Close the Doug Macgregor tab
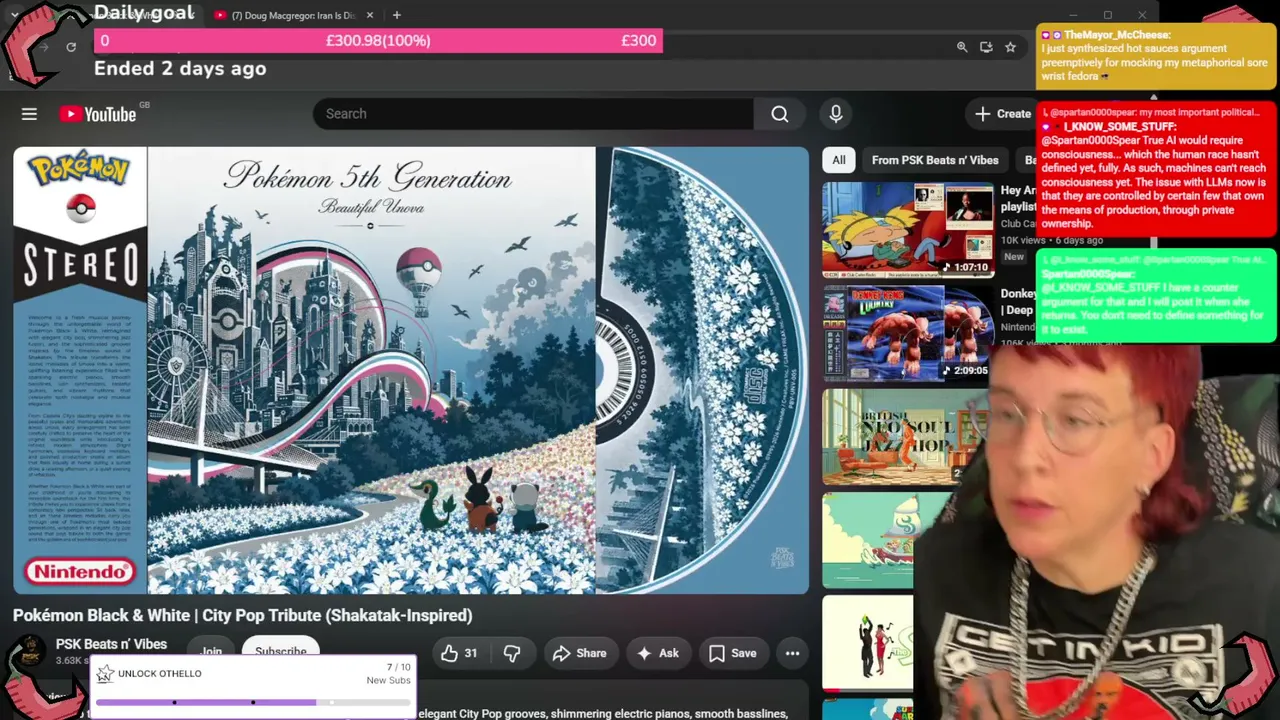Viewport: 1280px width, 720px height. 370,15
